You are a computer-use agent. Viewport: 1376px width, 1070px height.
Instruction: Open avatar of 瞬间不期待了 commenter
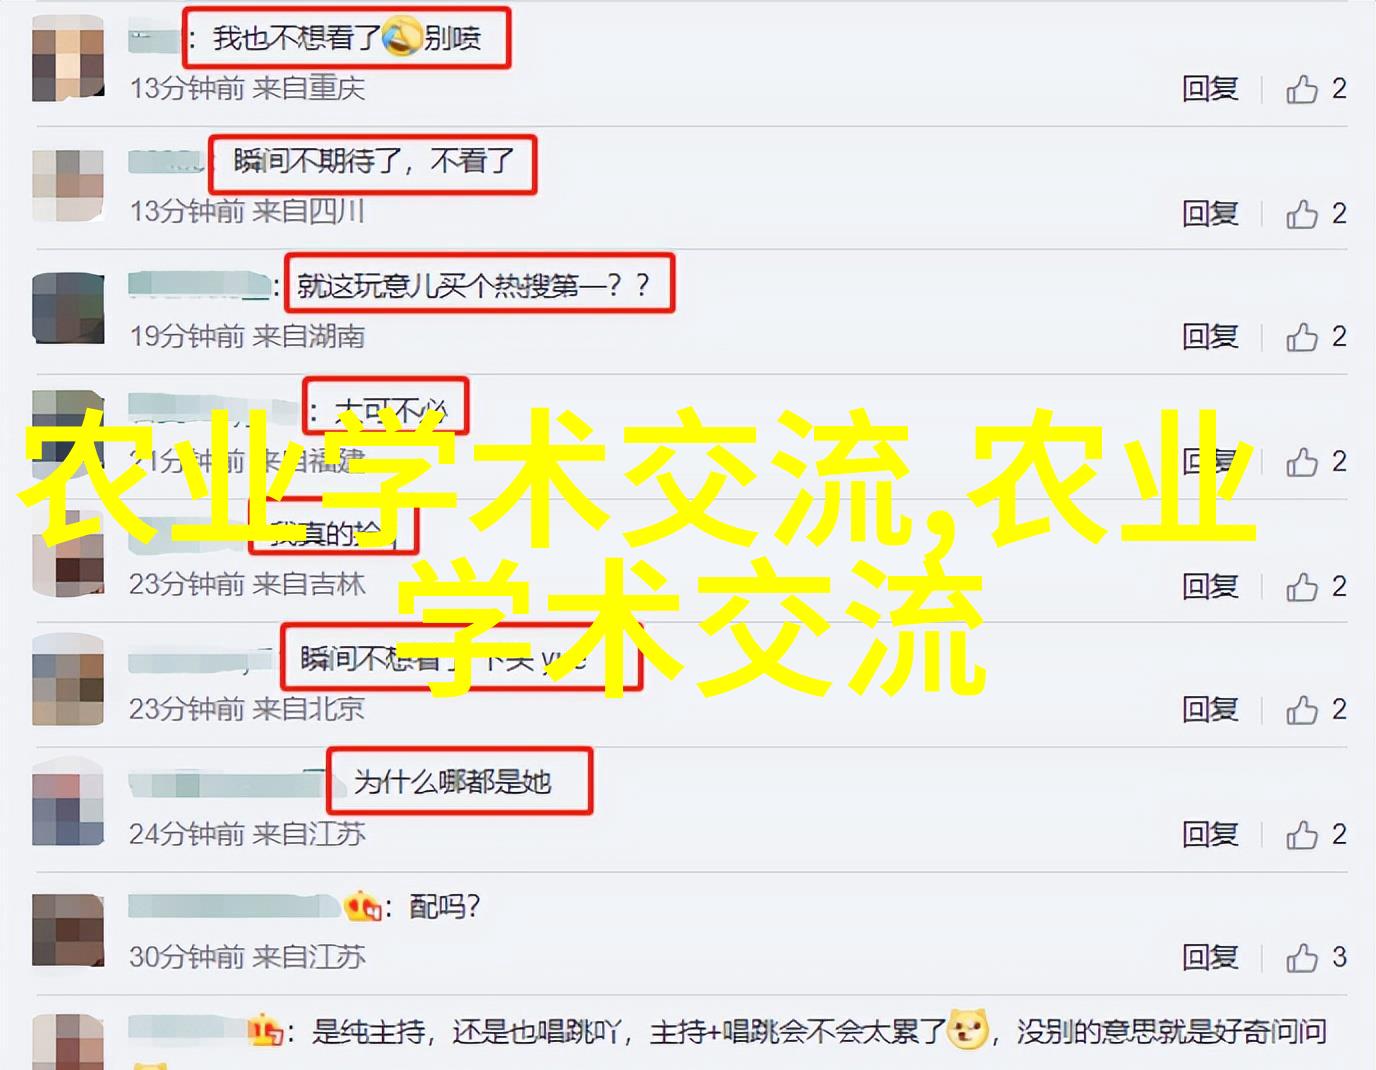pos(68,186)
